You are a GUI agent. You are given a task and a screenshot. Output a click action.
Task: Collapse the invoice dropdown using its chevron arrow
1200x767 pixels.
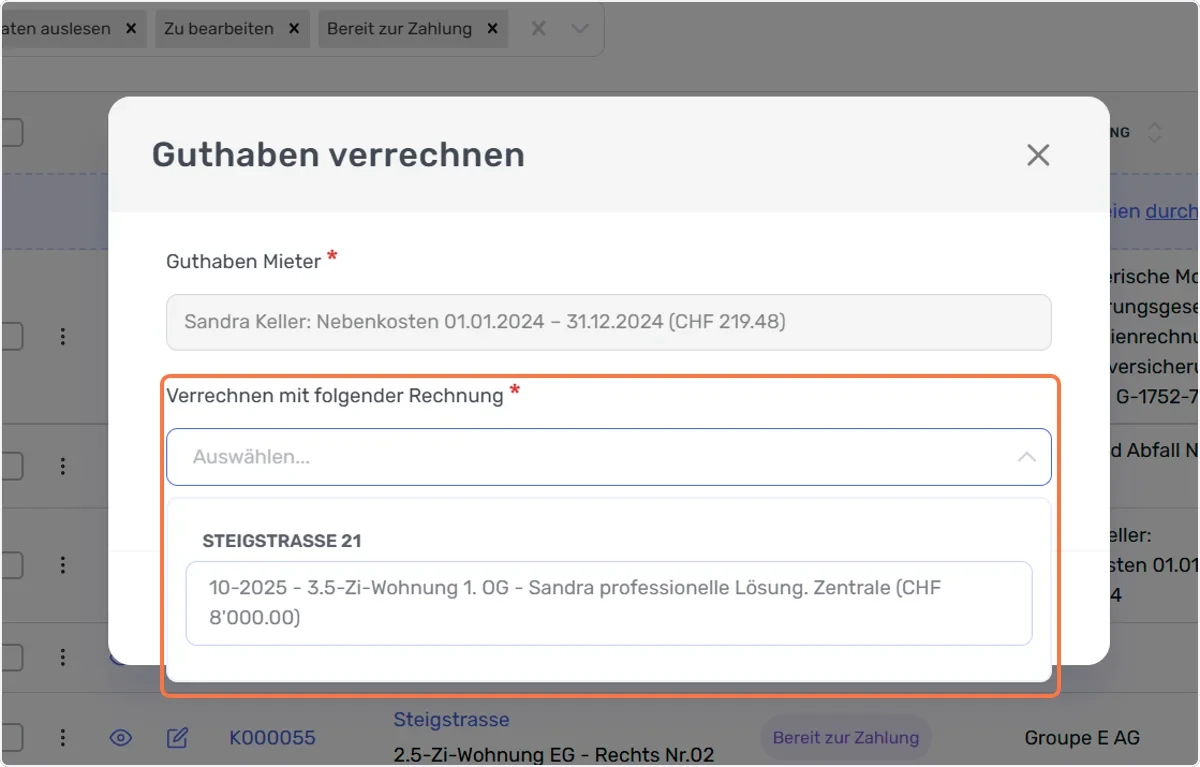1026,457
